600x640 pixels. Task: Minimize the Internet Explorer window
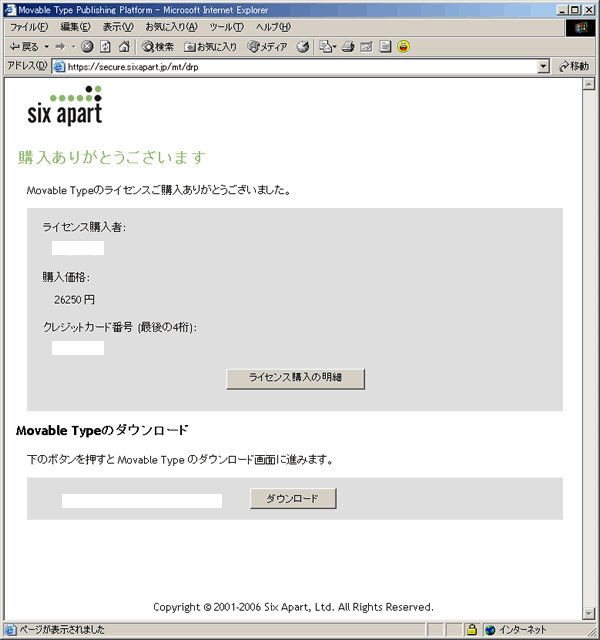pyautogui.click(x=562, y=10)
